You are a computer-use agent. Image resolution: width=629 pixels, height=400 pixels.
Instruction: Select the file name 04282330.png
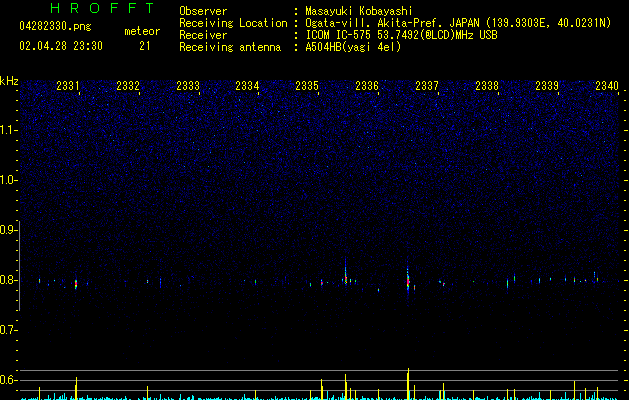(55, 27)
